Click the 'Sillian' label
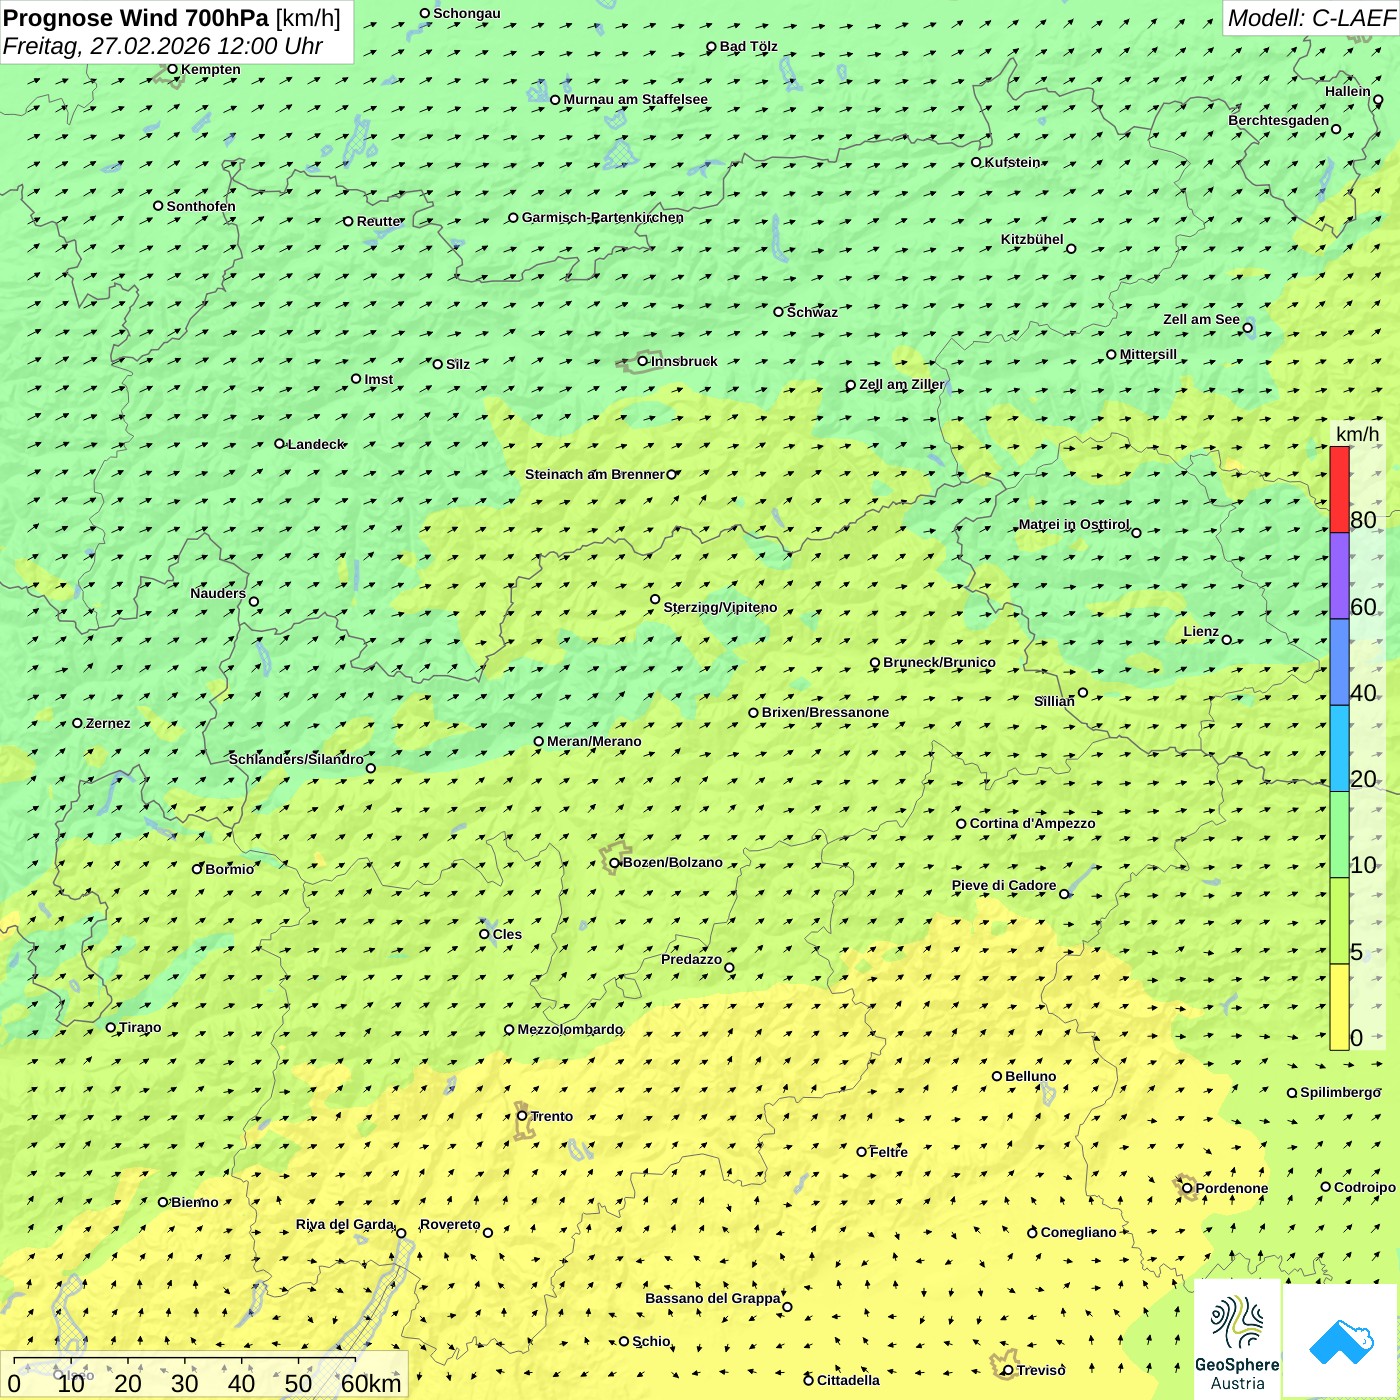The image size is (1400, 1400). [1054, 701]
